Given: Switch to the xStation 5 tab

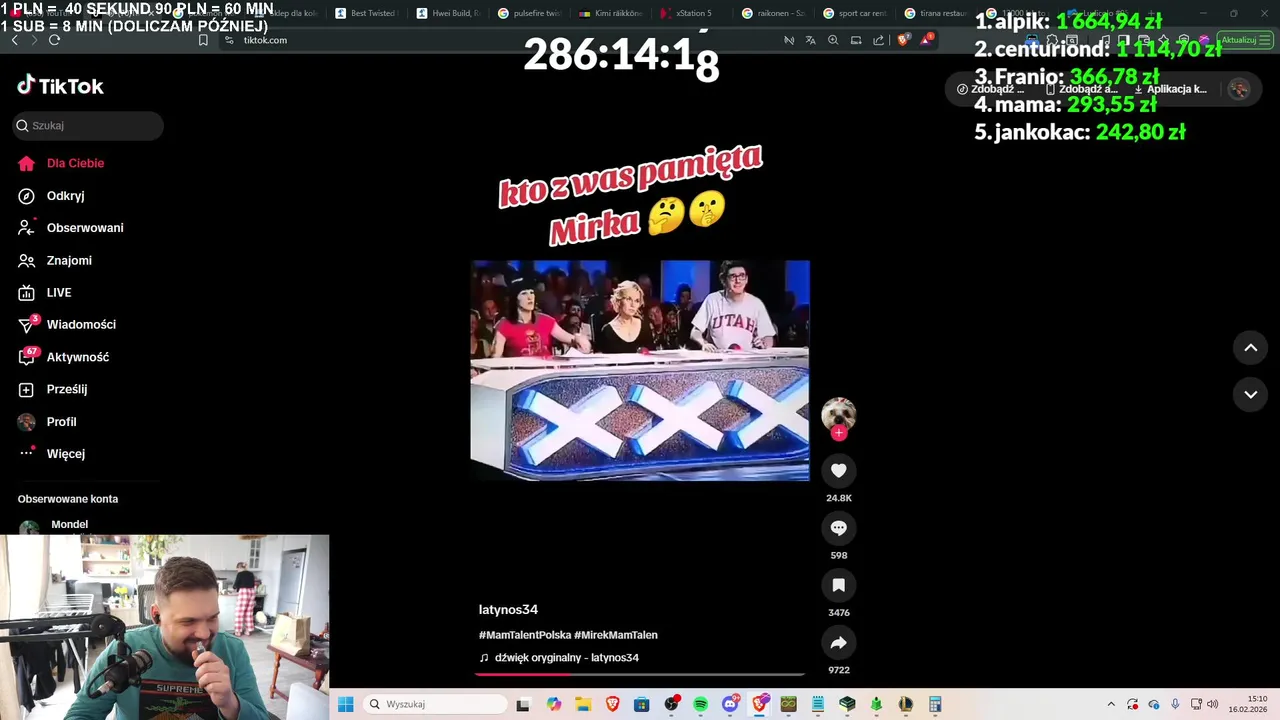Looking at the screenshot, I should coord(694,13).
